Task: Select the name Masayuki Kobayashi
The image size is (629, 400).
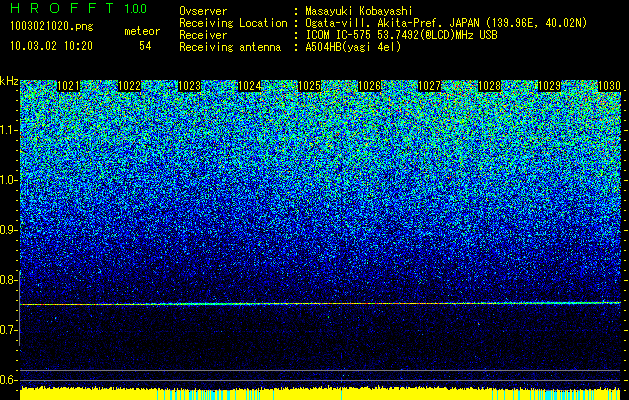Action: (x=359, y=11)
